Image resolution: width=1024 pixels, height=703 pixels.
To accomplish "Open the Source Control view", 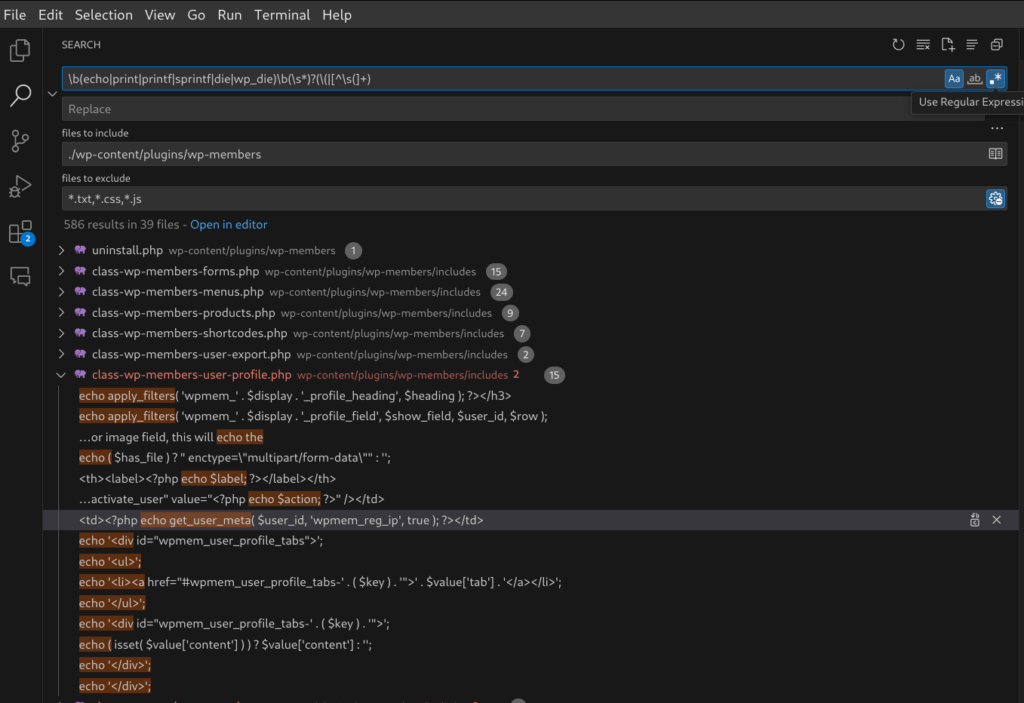I will point(20,141).
